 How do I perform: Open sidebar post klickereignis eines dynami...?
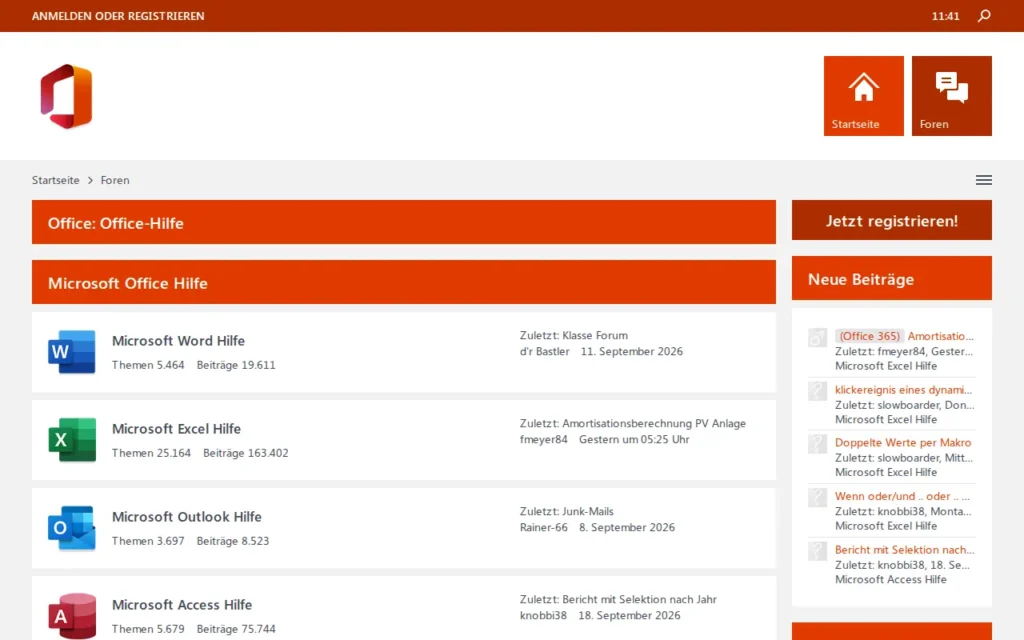903,390
